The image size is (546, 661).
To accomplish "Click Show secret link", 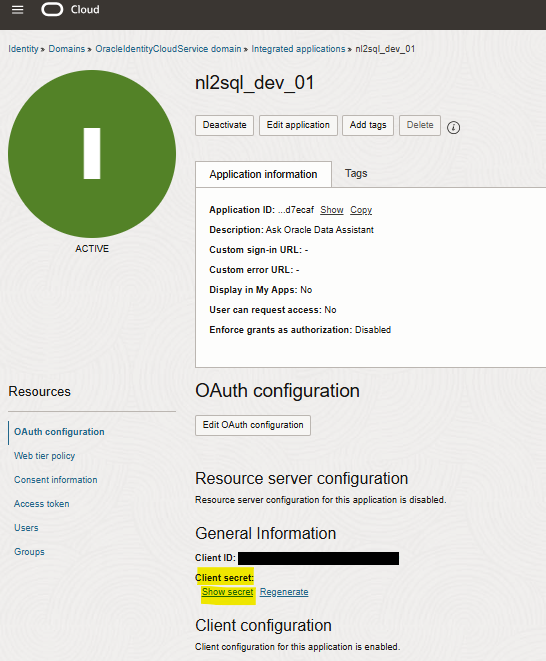I will [x=228, y=592].
